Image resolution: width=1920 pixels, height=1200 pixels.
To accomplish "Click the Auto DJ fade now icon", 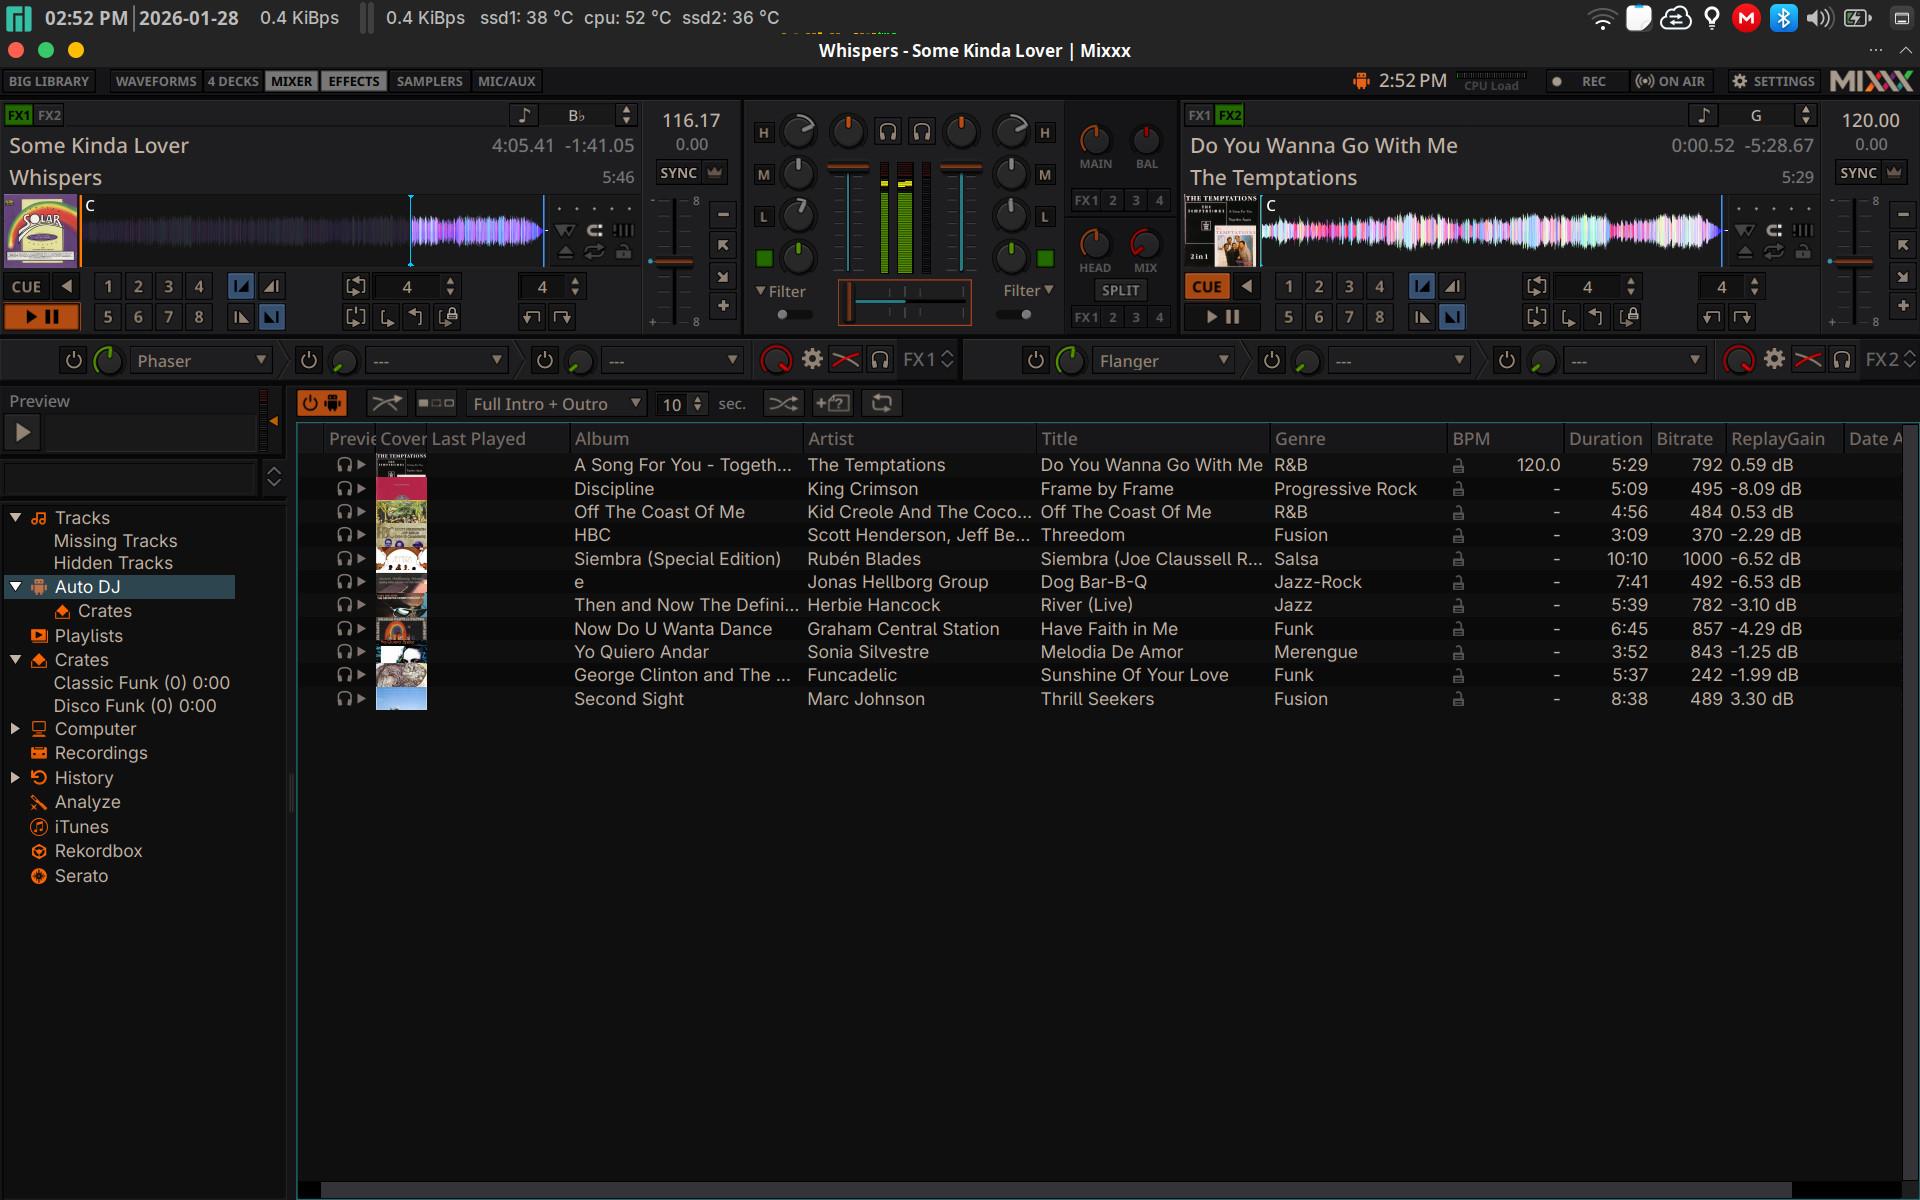I will pos(386,403).
